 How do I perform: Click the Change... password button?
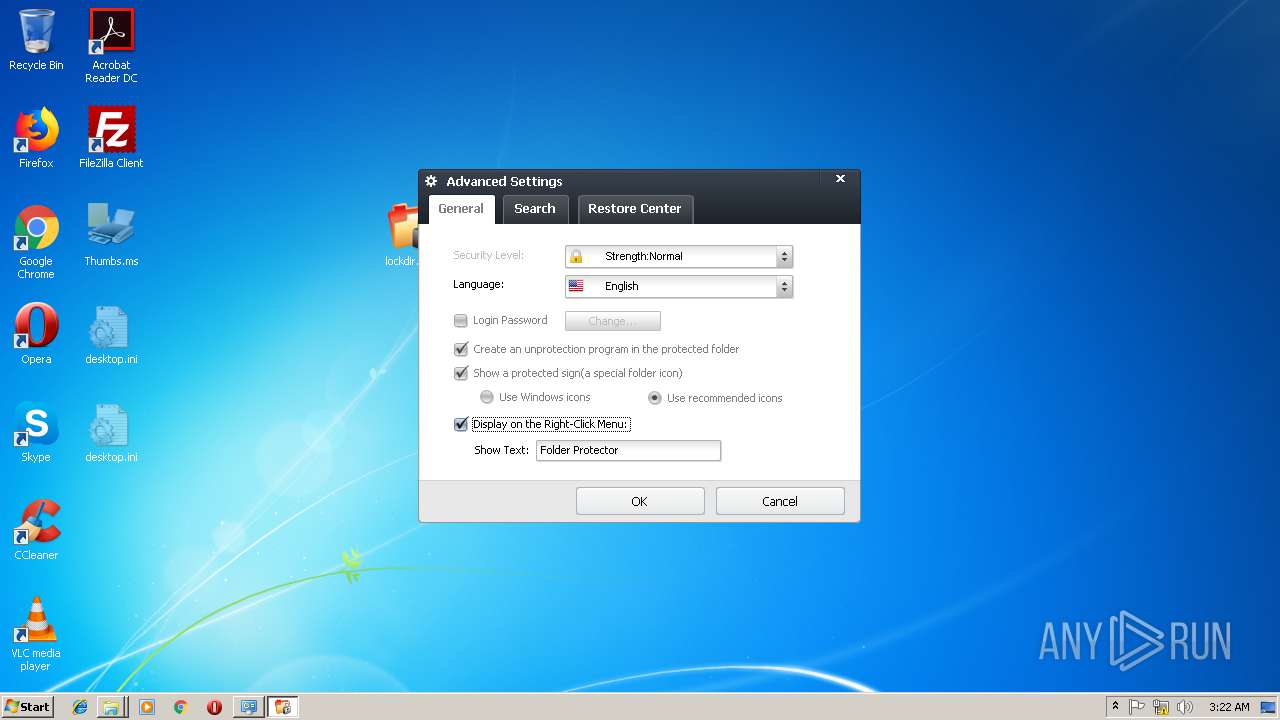point(613,321)
